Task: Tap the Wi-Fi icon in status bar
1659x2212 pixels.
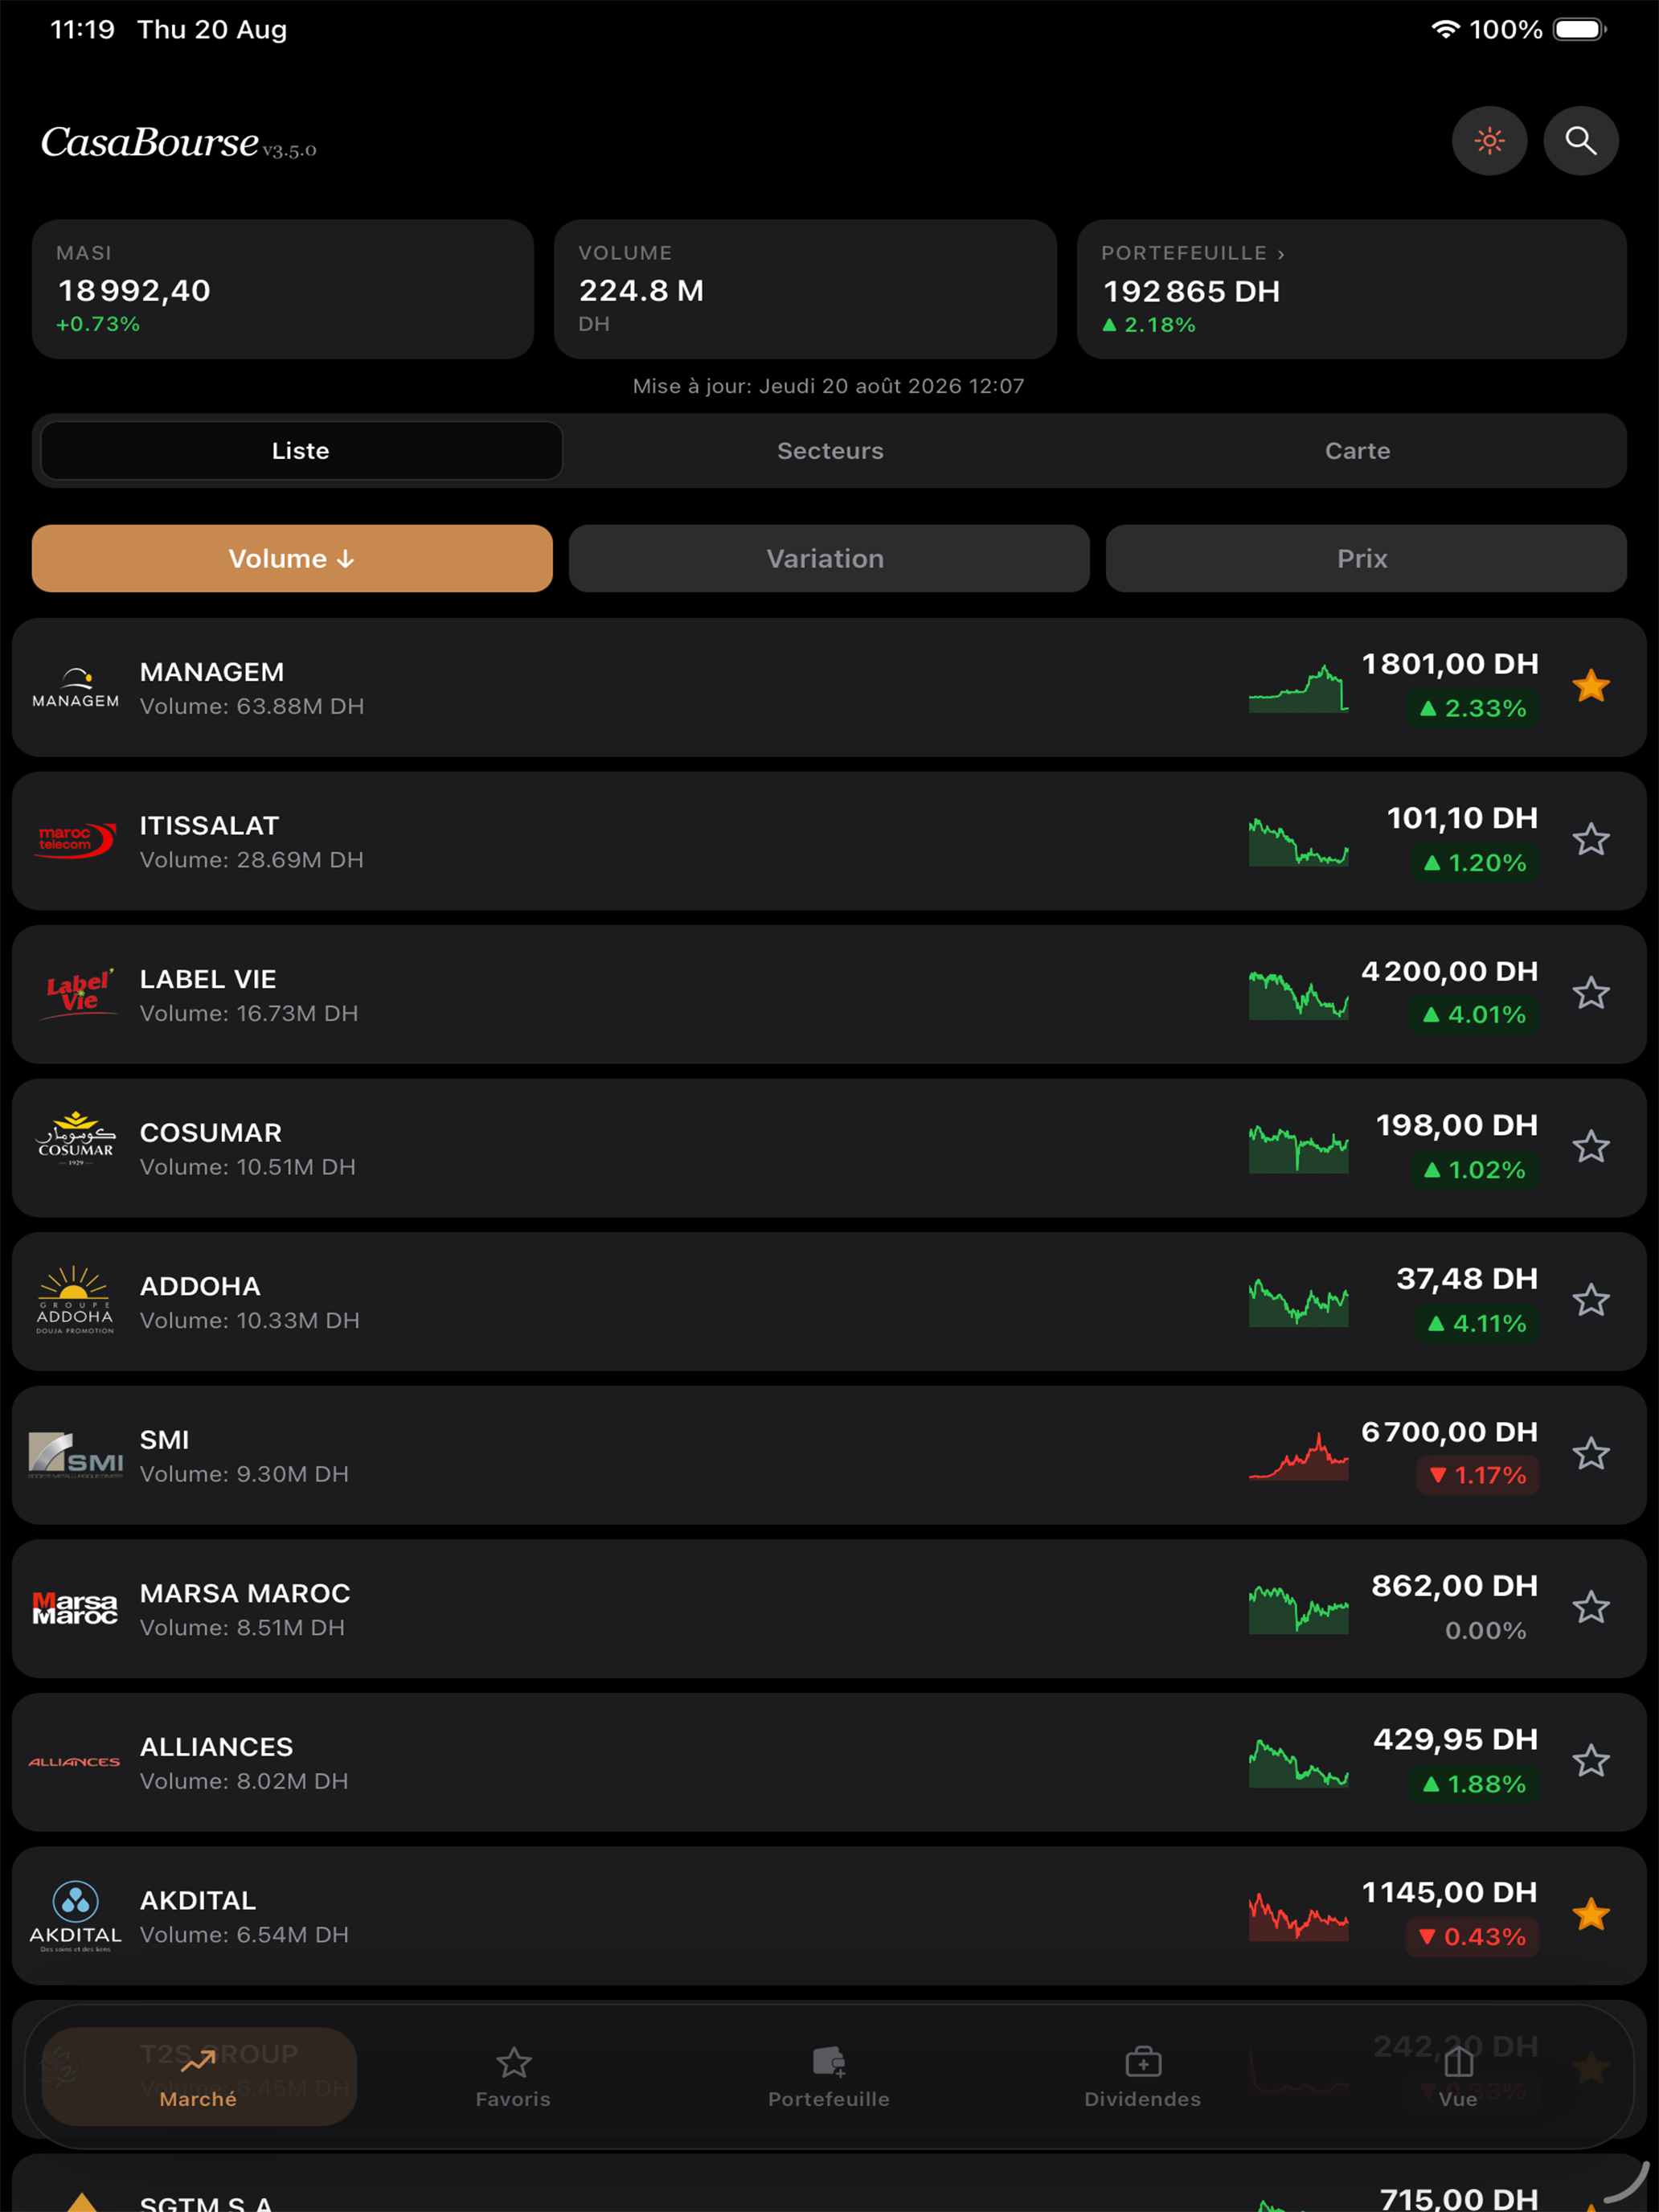Action: coord(1445,29)
